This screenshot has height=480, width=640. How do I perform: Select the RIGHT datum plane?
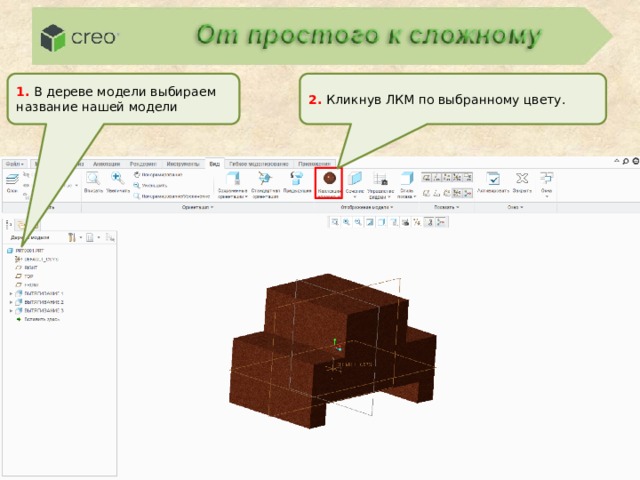pyautogui.click(x=27, y=268)
